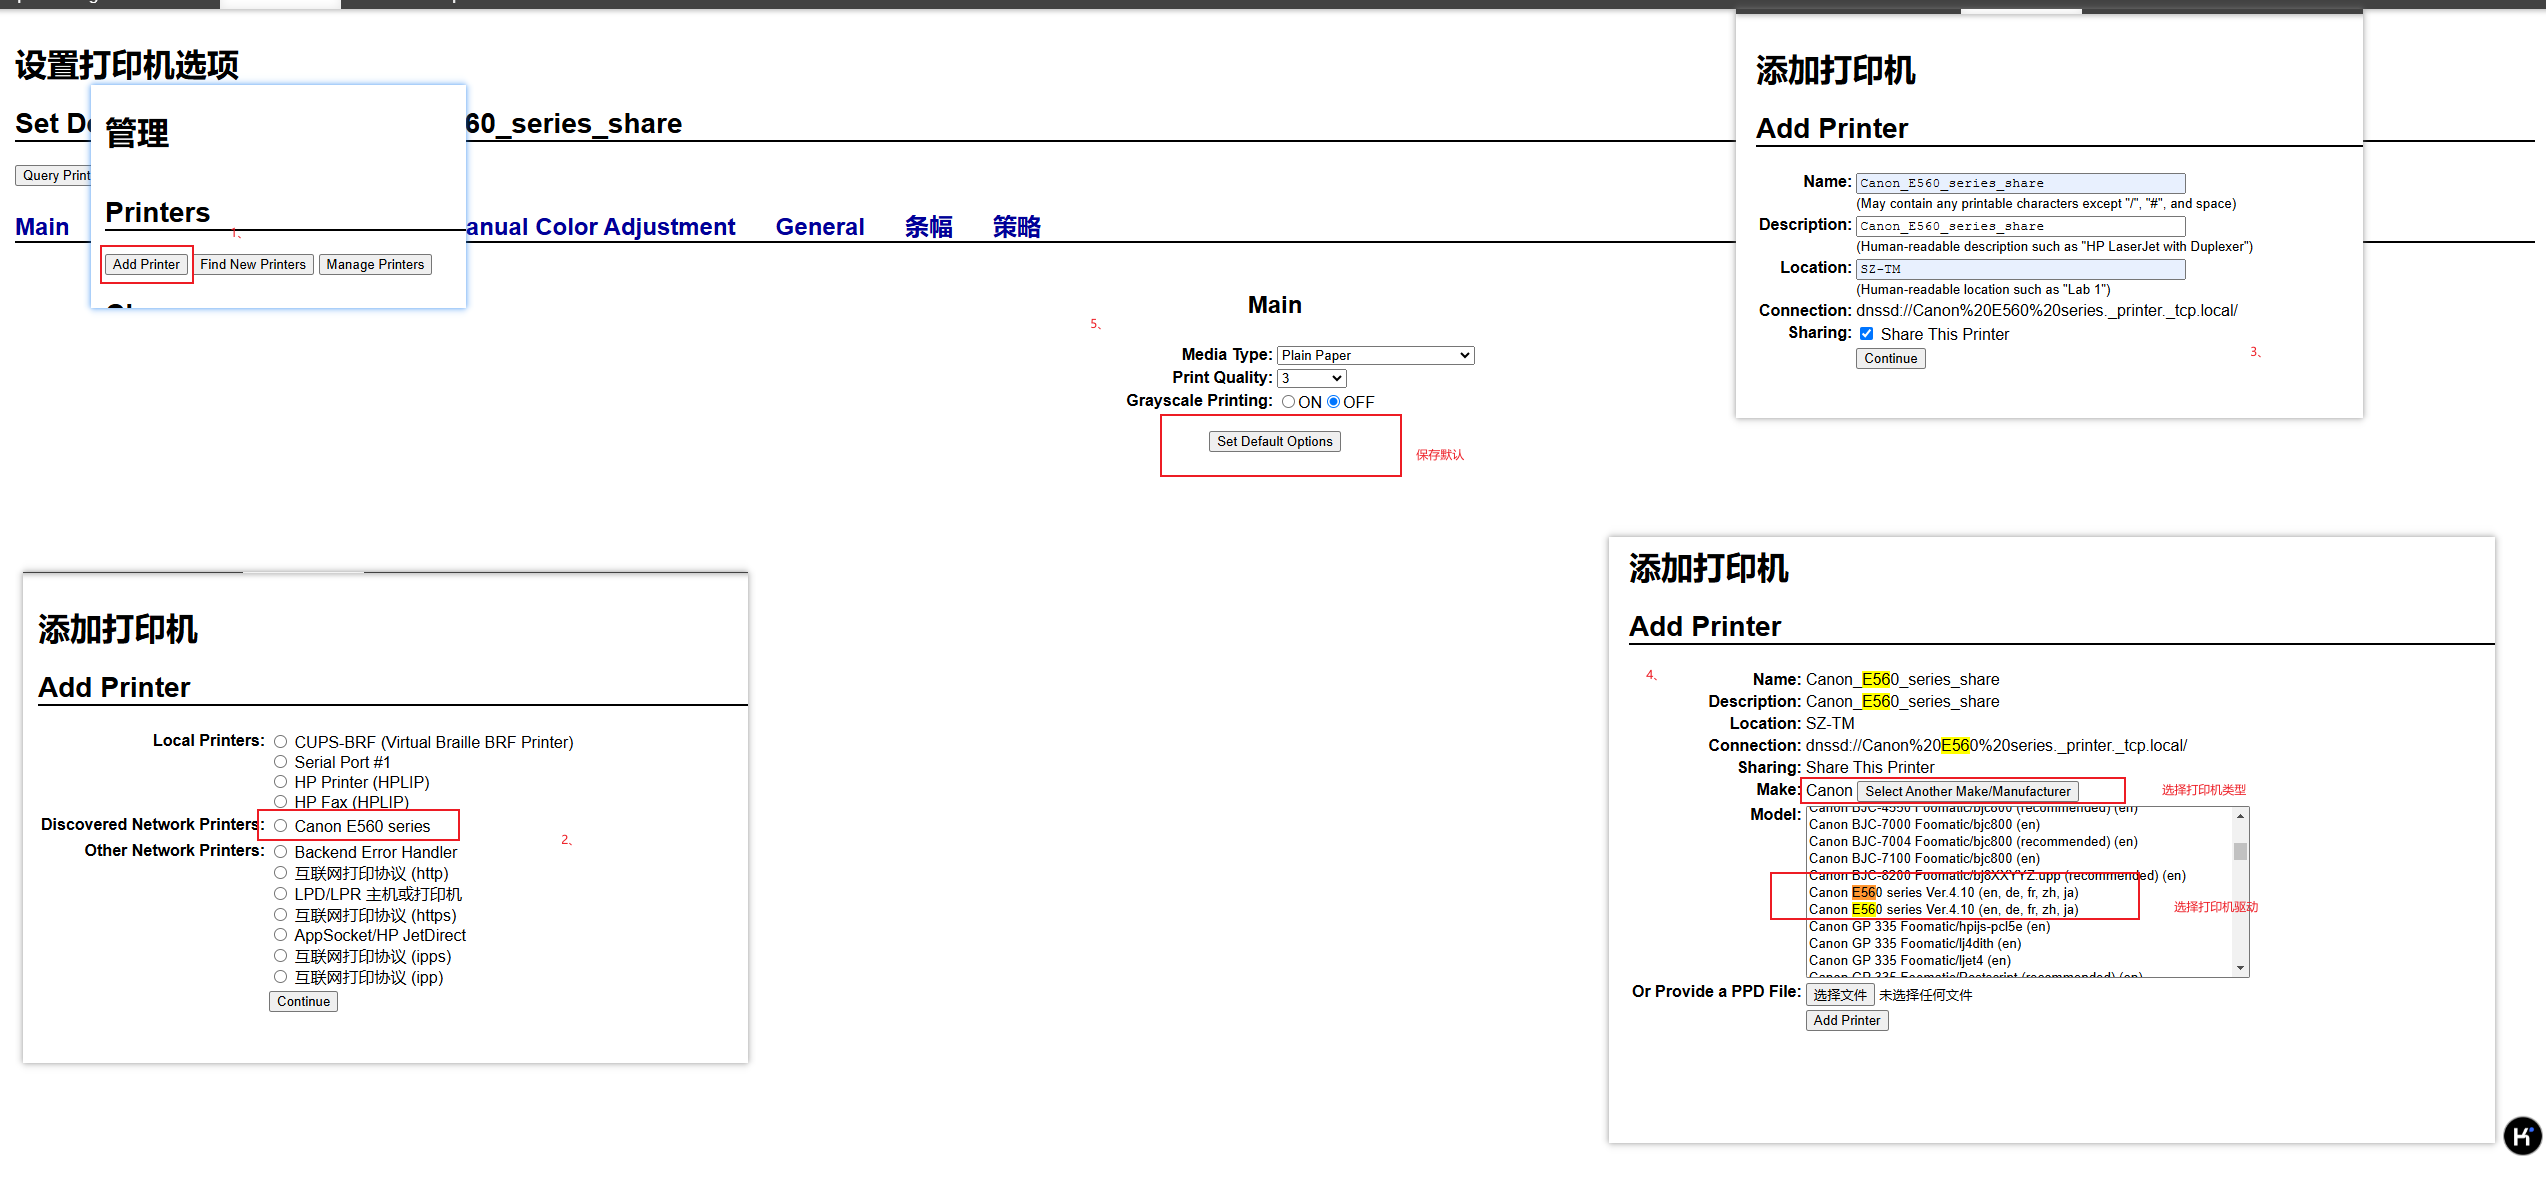This screenshot has width=2546, height=1191.
Task: Click the Find New Printers button
Action: tap(253, 264)
